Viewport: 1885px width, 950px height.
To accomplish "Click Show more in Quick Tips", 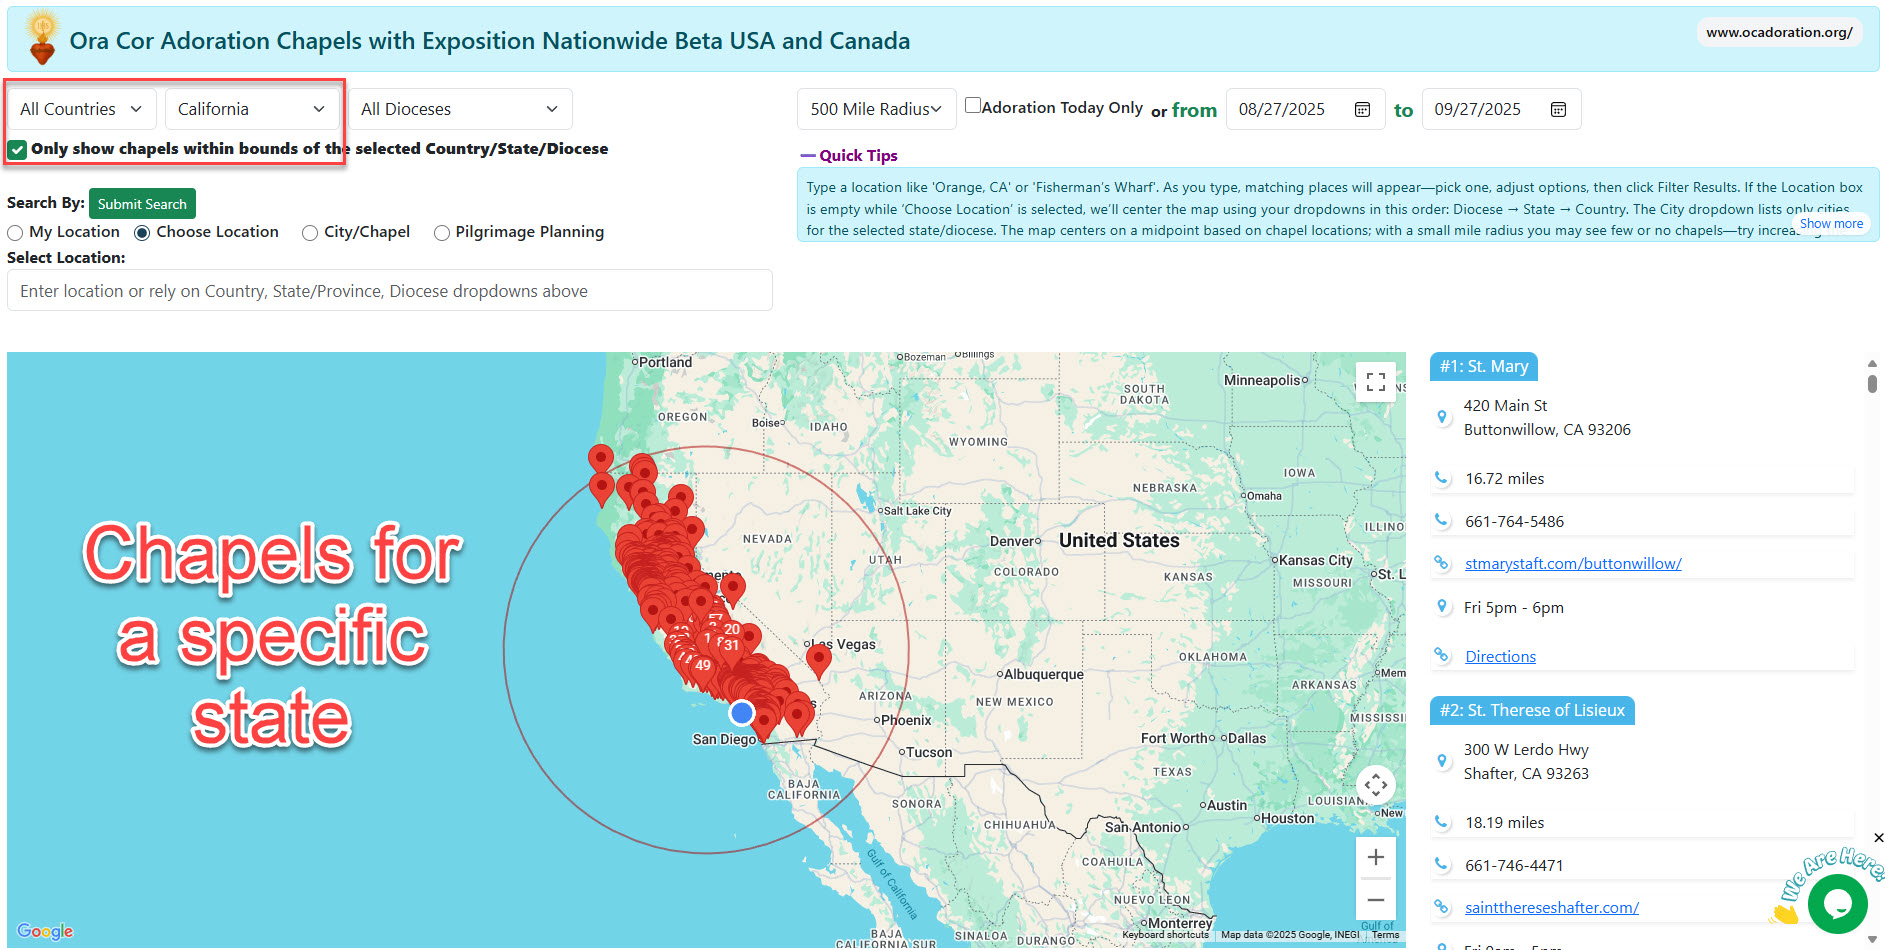I will coord(1831,224).
